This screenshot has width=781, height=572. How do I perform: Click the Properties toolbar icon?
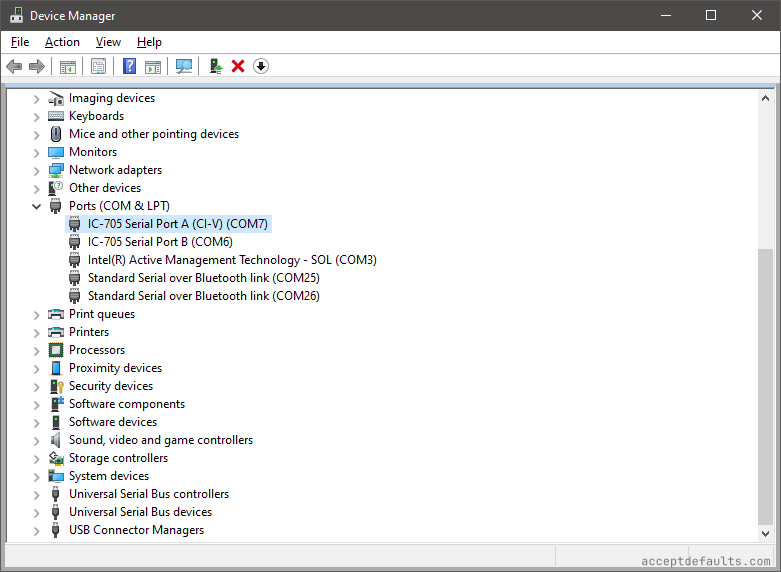(x=98, y=66)
